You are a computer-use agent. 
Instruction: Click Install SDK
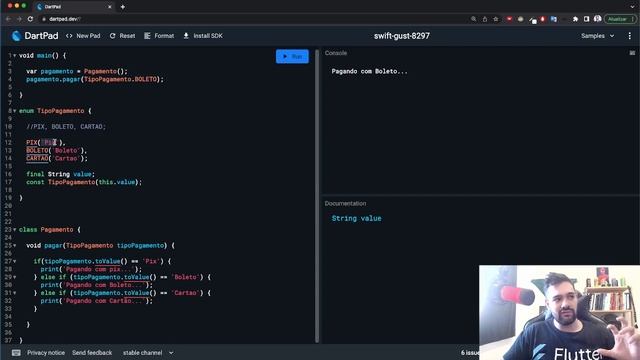point(203,36)
